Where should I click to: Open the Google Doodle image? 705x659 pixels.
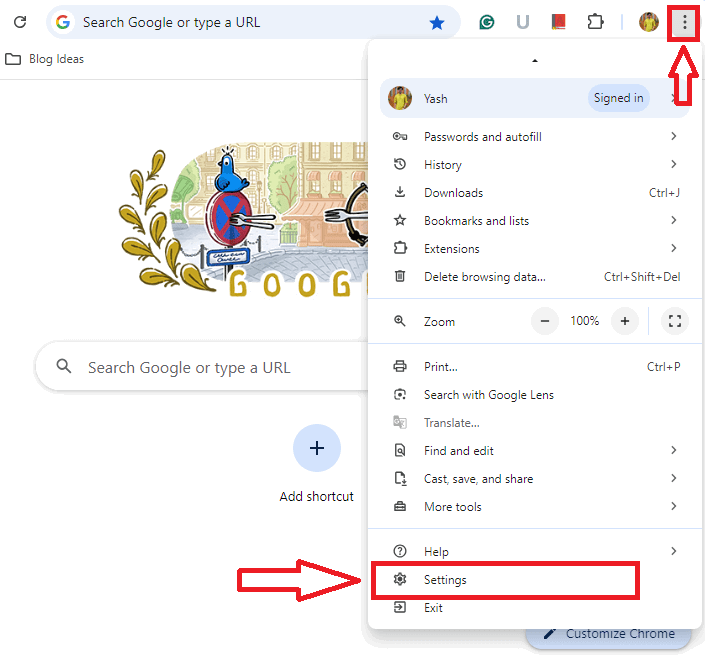click(x=245, y=220)
